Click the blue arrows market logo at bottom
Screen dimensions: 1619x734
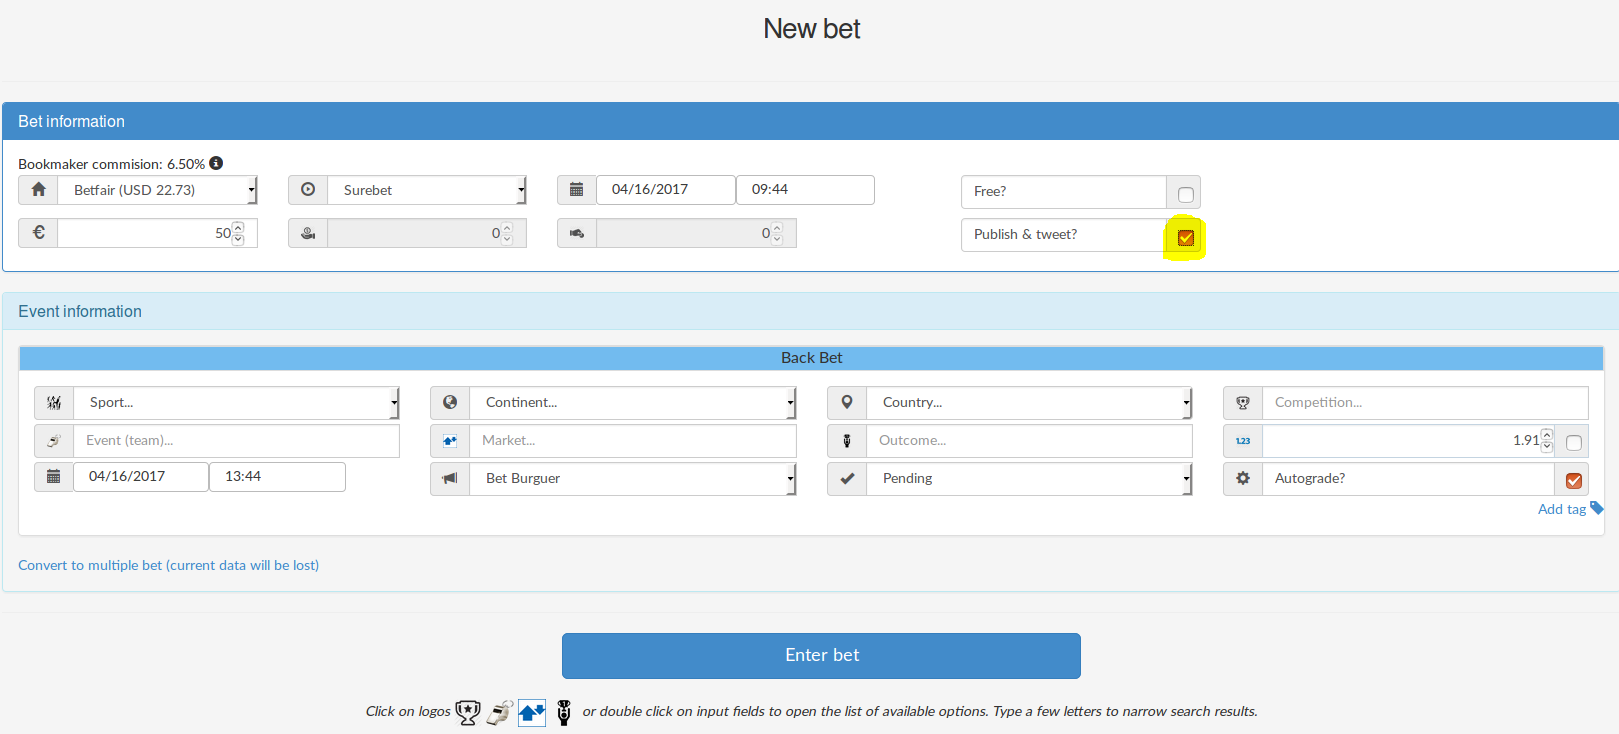[x=532, y=712]
